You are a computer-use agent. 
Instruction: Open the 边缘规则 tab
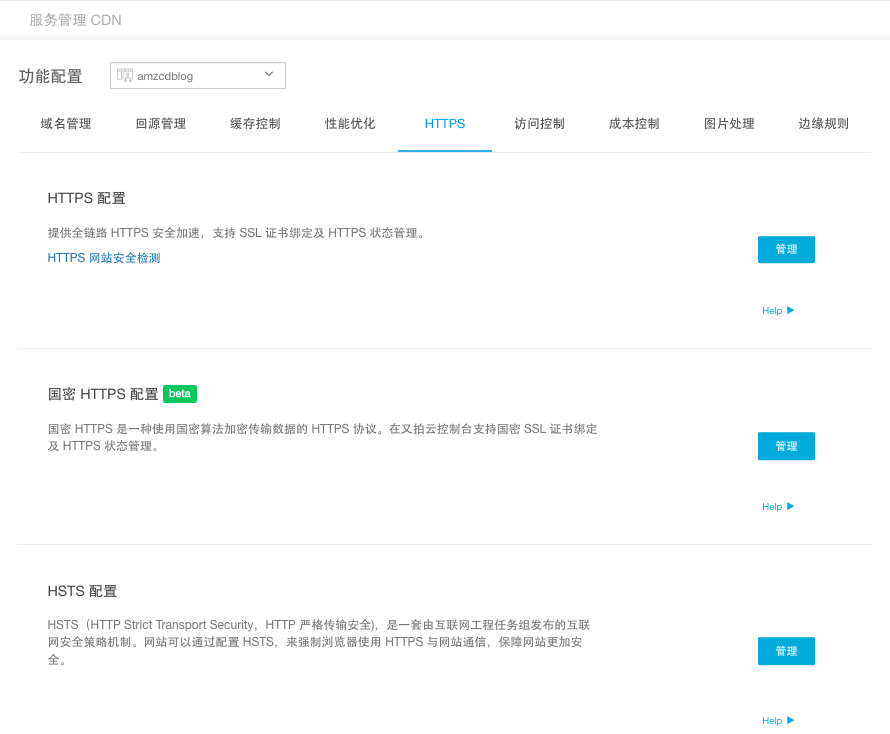(824, 124)
